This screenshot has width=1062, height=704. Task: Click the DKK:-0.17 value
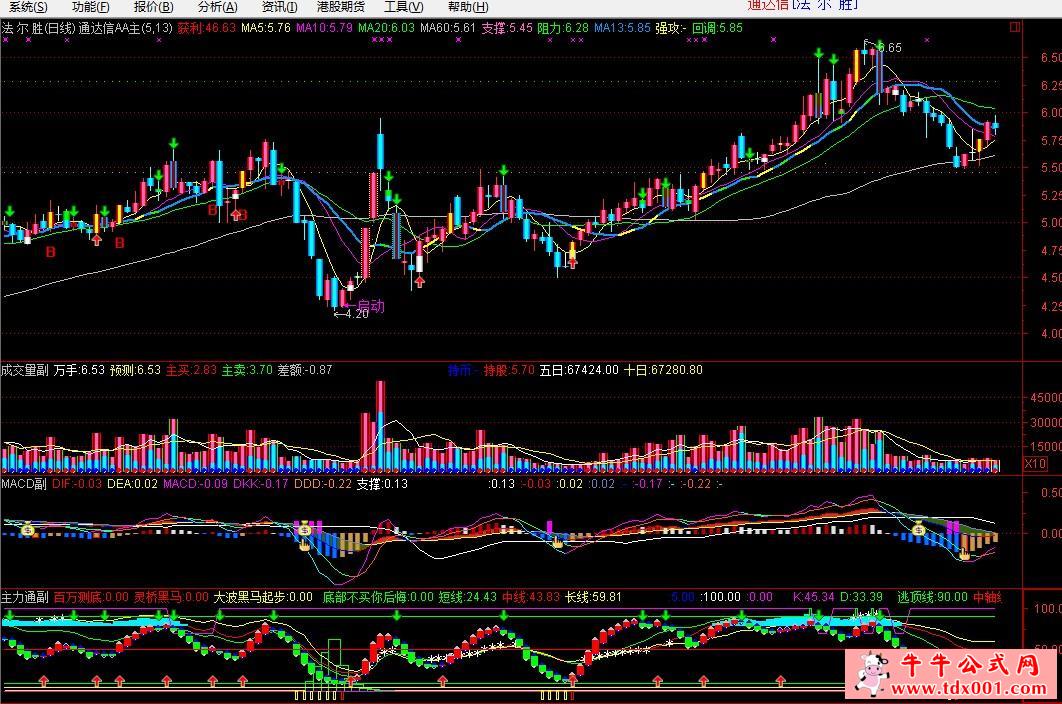click(261, 484)
